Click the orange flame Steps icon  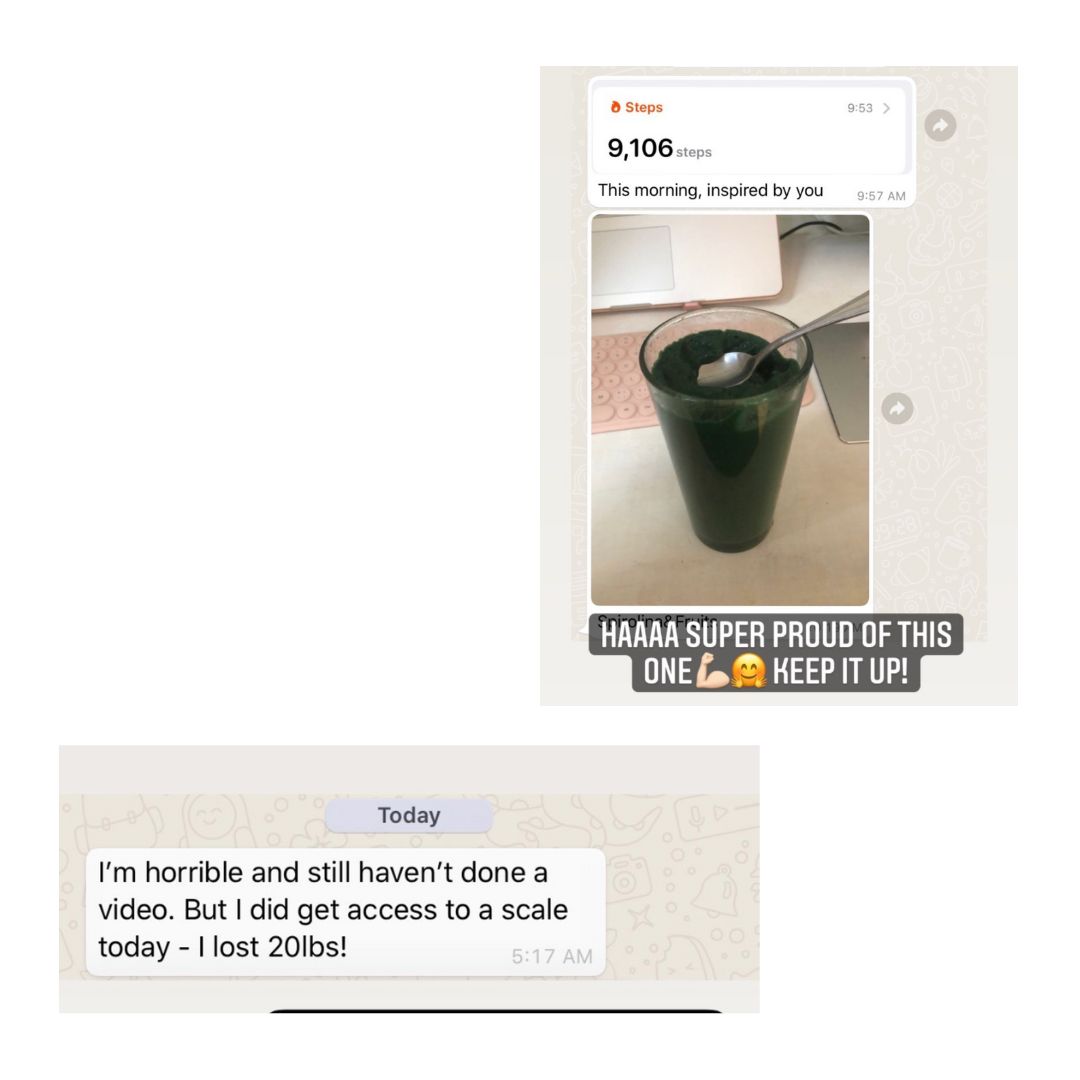(615, 107)
